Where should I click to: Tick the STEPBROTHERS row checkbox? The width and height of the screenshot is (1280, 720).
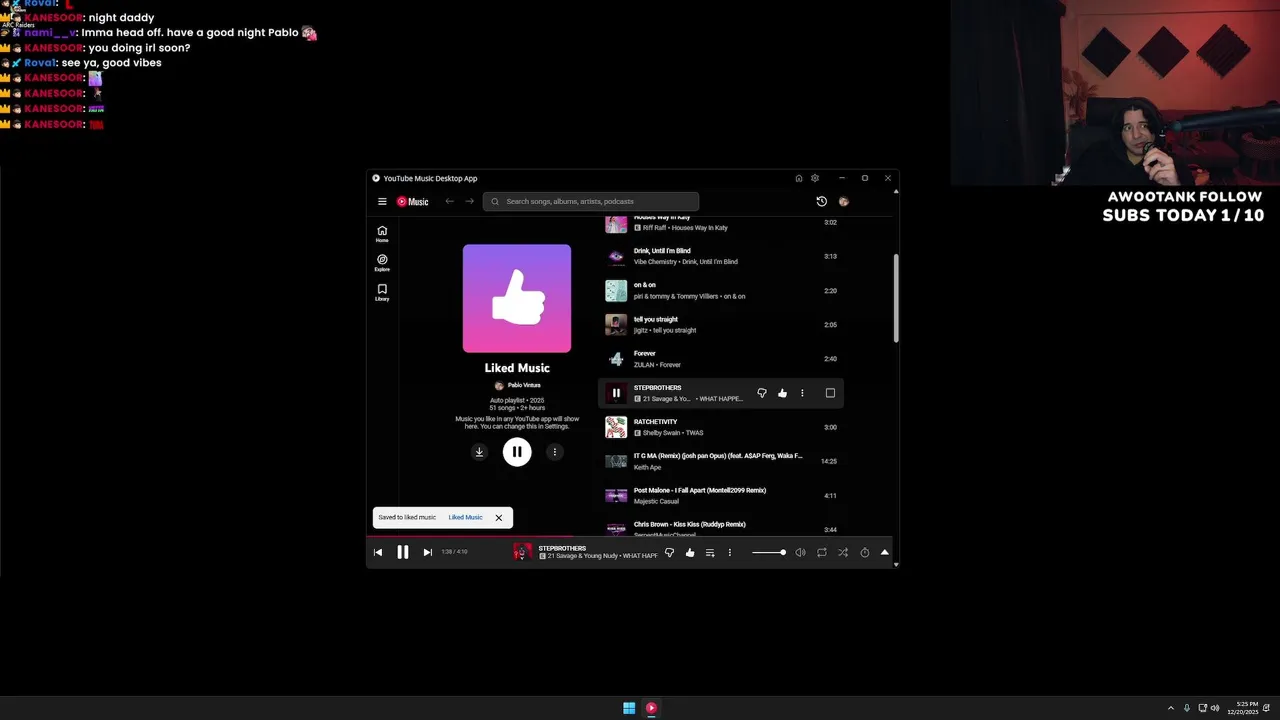[830, 393]
